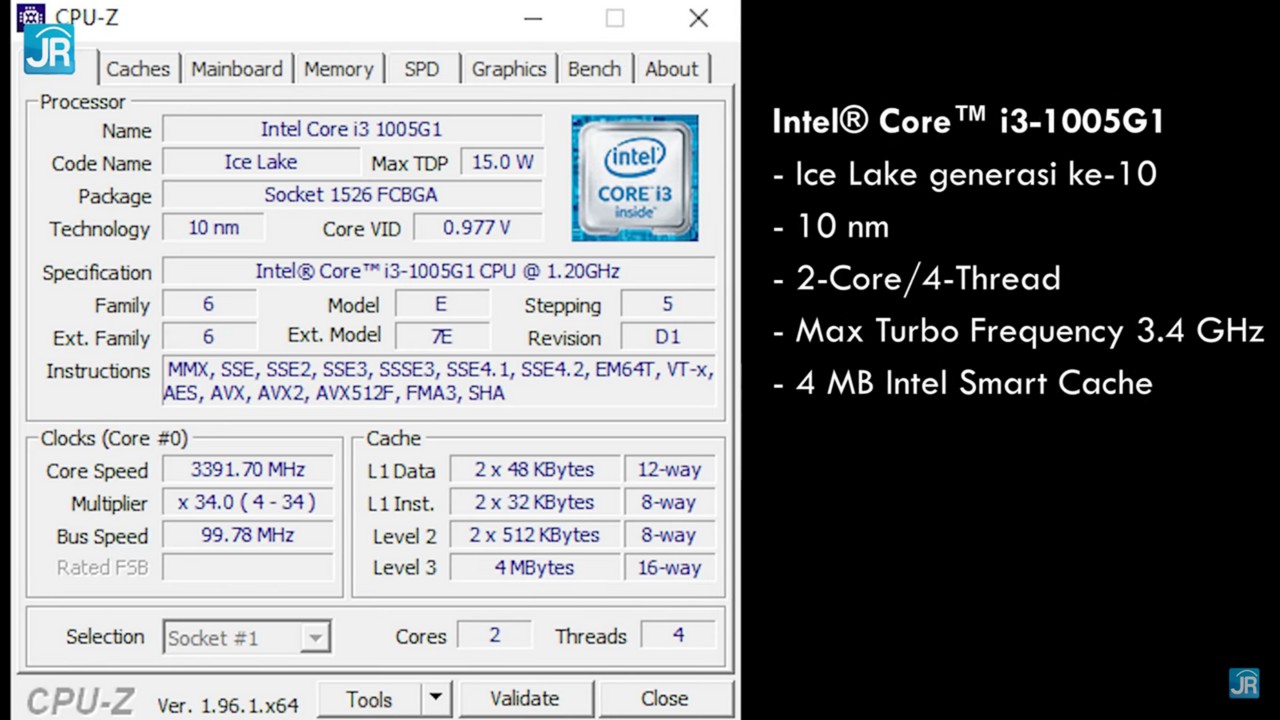Screen dimensions: 1280x720
Task: View the About tab
Action: [x=671, y=69]
